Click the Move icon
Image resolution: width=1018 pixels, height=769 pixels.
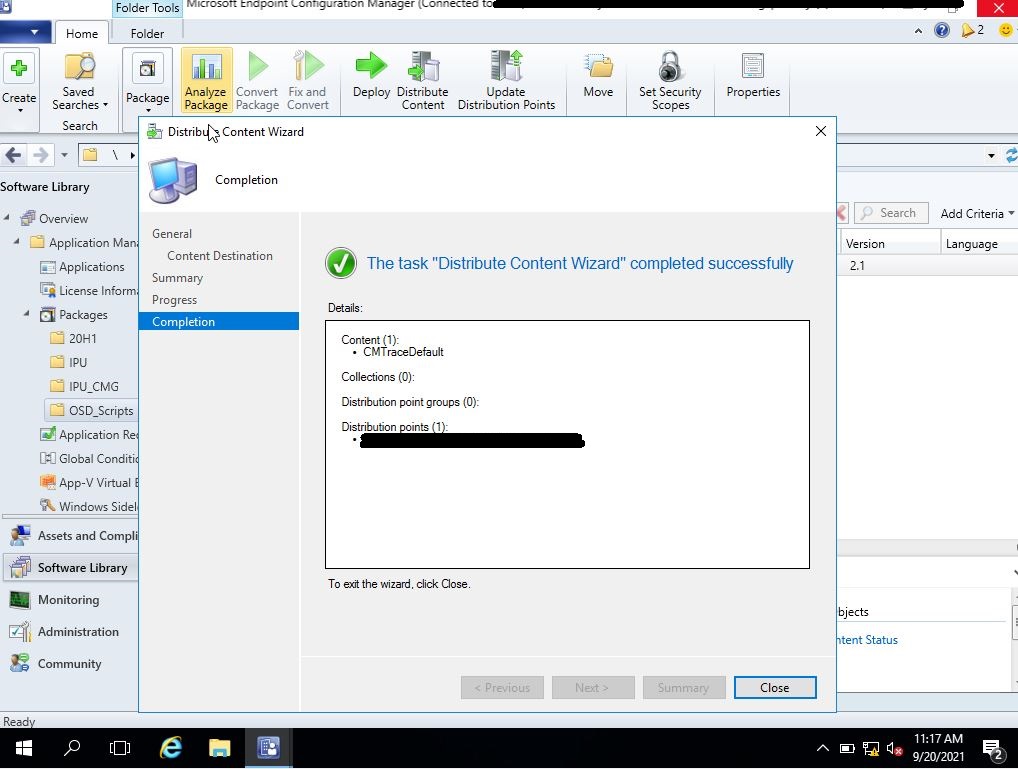pyautogui.click(x=597, y=78)
